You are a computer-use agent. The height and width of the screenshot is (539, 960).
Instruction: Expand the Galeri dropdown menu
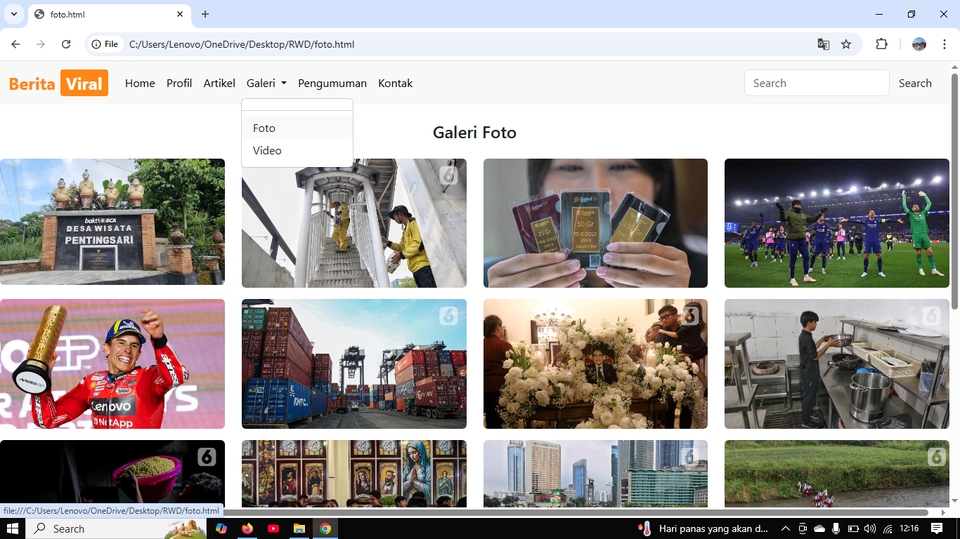click(266, 83)
